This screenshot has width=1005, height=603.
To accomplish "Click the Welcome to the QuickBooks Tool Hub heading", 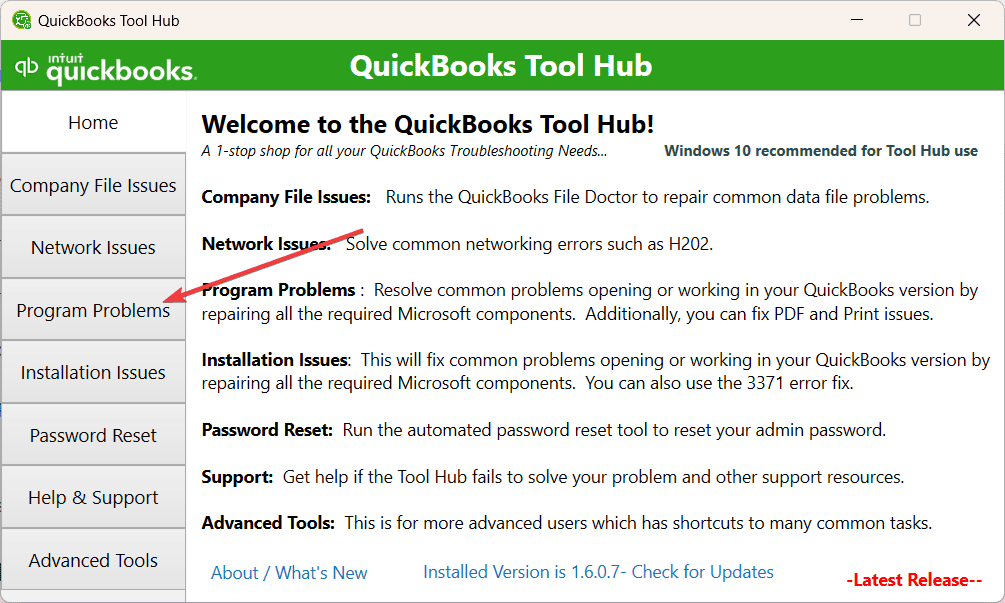I will pos(428,124).
